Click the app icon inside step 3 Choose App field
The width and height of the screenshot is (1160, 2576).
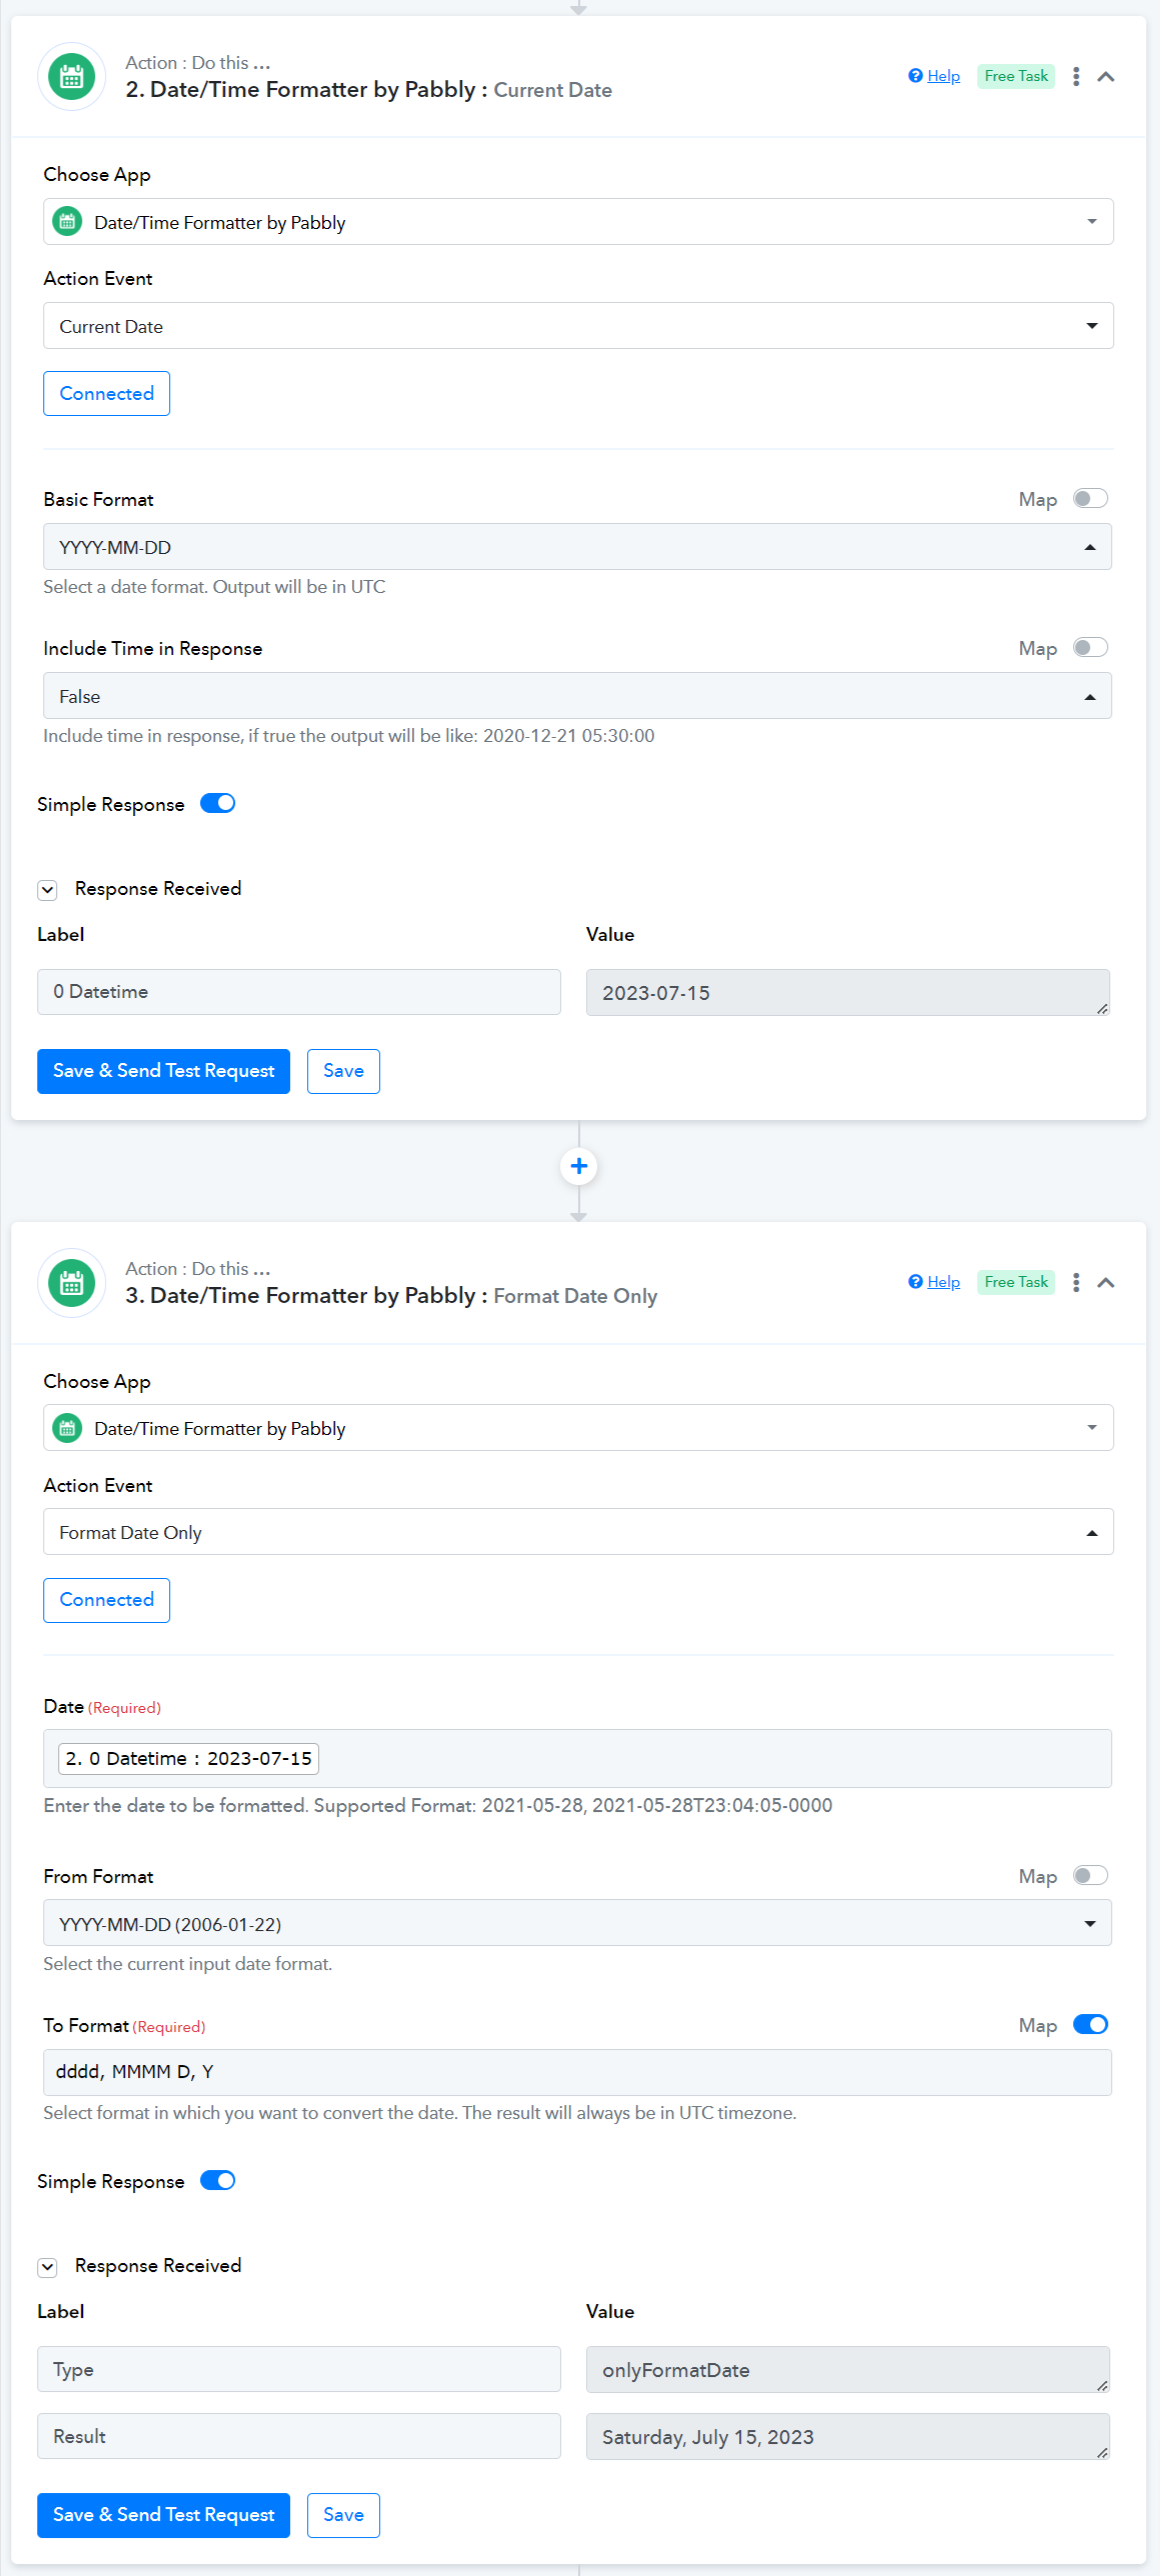click(x=67, y=1428)
